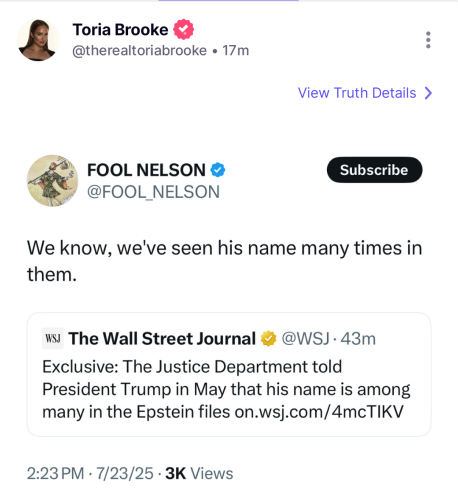The height and width of the screenshot is (500, 458).
Task: Click the @therealtoriabrooke handle
Action: (x=139, y=51)
